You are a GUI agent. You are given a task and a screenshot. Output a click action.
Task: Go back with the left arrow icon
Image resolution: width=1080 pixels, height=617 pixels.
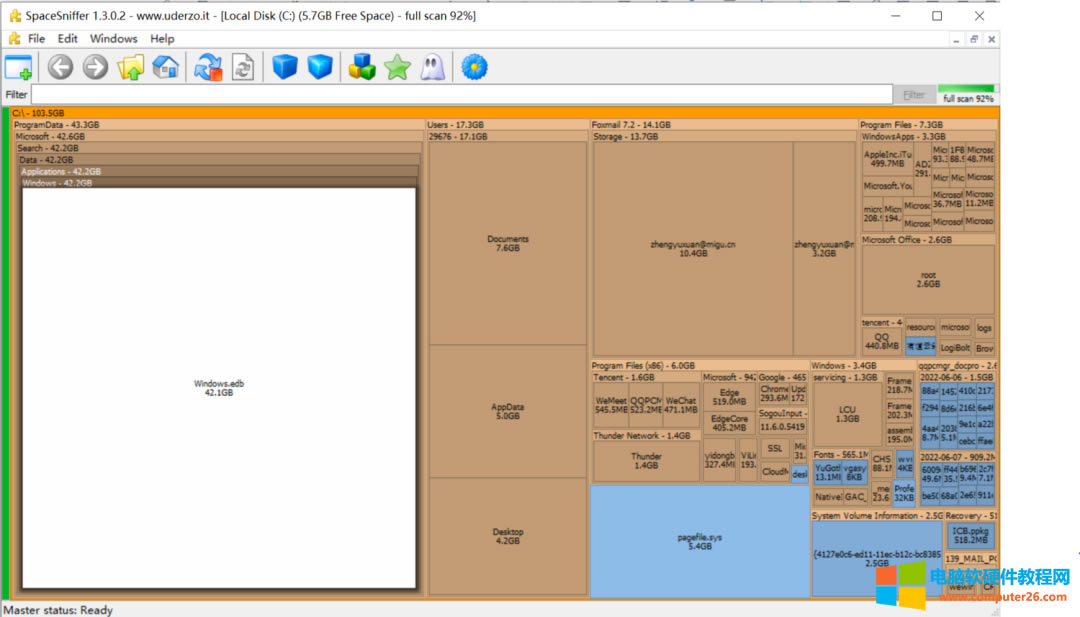click(61, 67)
